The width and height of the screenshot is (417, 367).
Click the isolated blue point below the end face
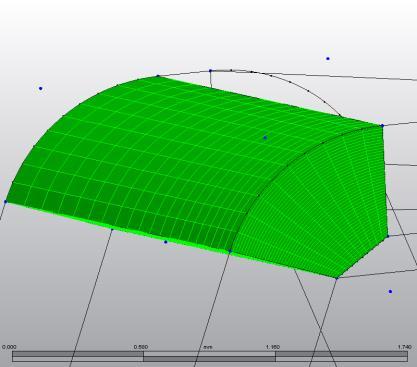(390, 292)
